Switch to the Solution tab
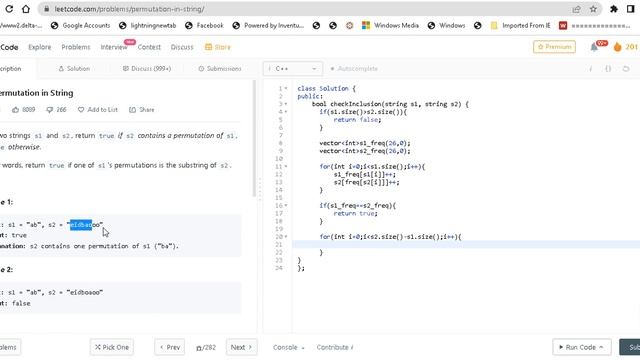 tap(74, 69)
